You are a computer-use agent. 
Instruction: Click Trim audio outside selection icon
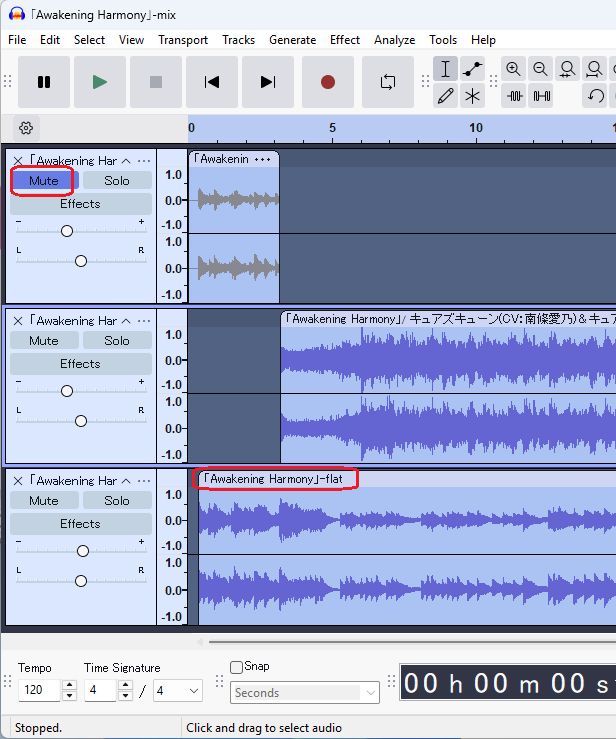tap(514, 96)
